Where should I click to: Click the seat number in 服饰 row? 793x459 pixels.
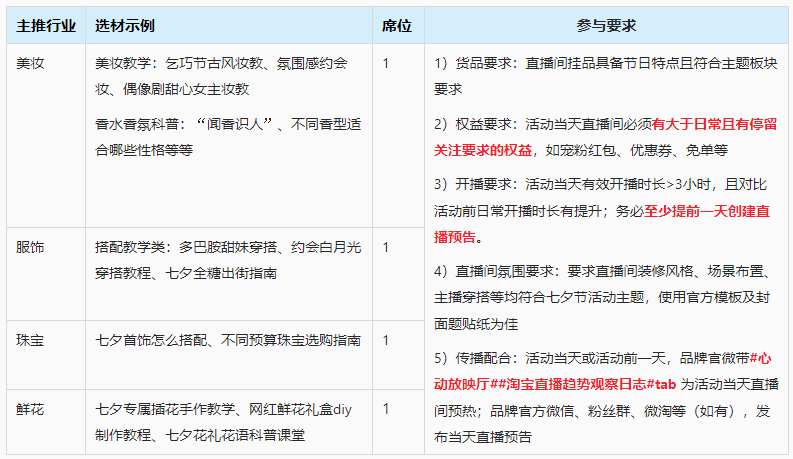tap(386, 247)
